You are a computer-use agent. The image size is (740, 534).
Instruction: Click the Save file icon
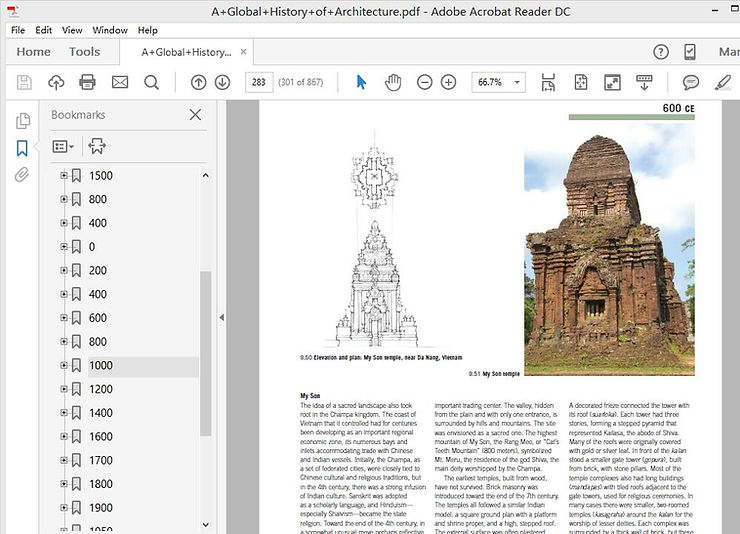tap(24, 83)
